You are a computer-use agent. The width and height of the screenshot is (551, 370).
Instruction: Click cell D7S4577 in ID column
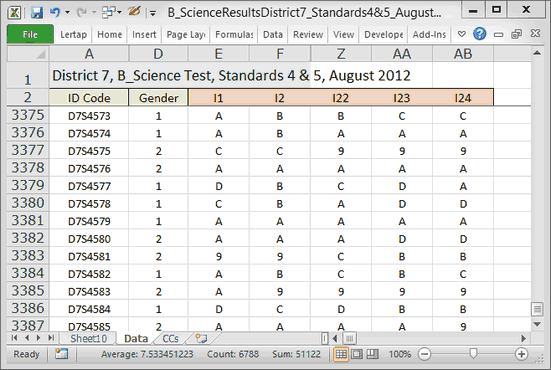coord(89,186)
